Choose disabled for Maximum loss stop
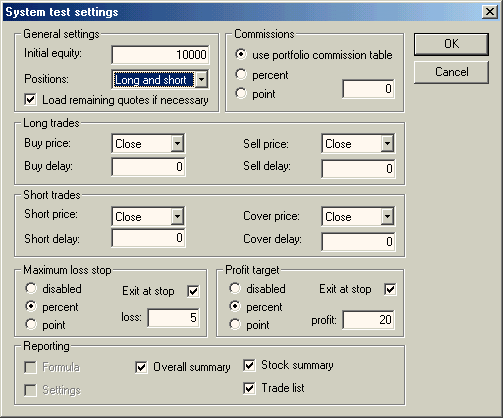Viewport: 503px width, 418px height. click(x=31, y=288)
